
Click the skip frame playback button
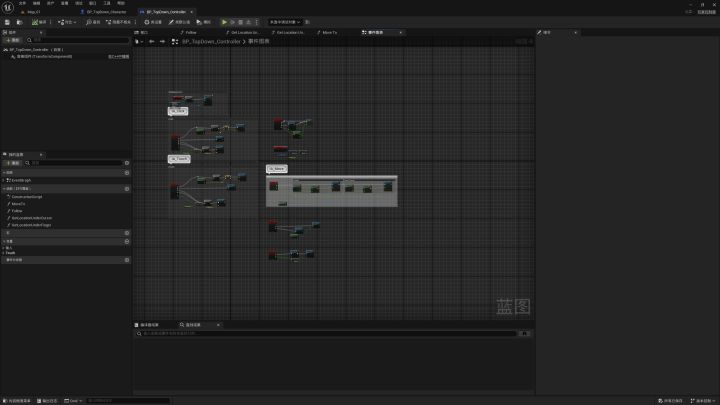coord(232,22)
